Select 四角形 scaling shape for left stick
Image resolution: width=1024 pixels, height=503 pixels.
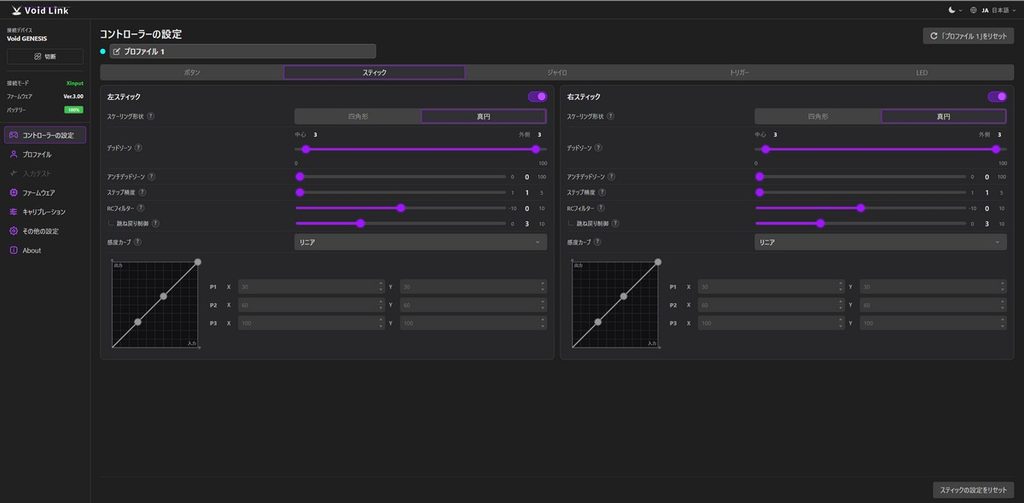(x=358, y=116)
